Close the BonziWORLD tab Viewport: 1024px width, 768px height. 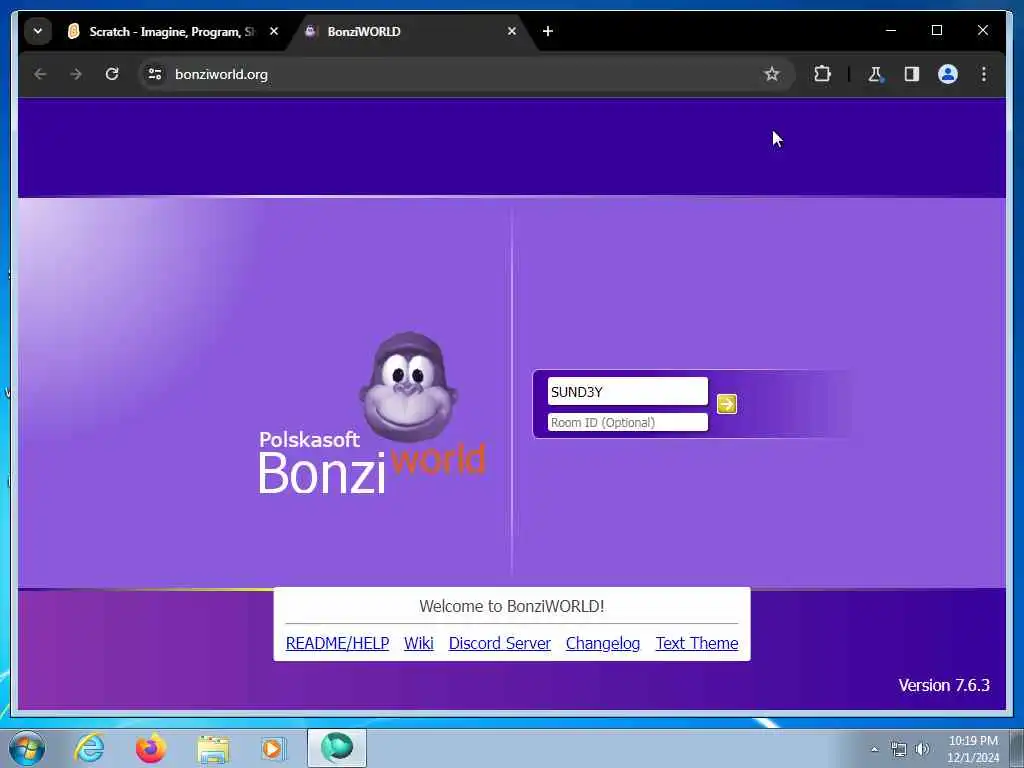coord(512,31)
